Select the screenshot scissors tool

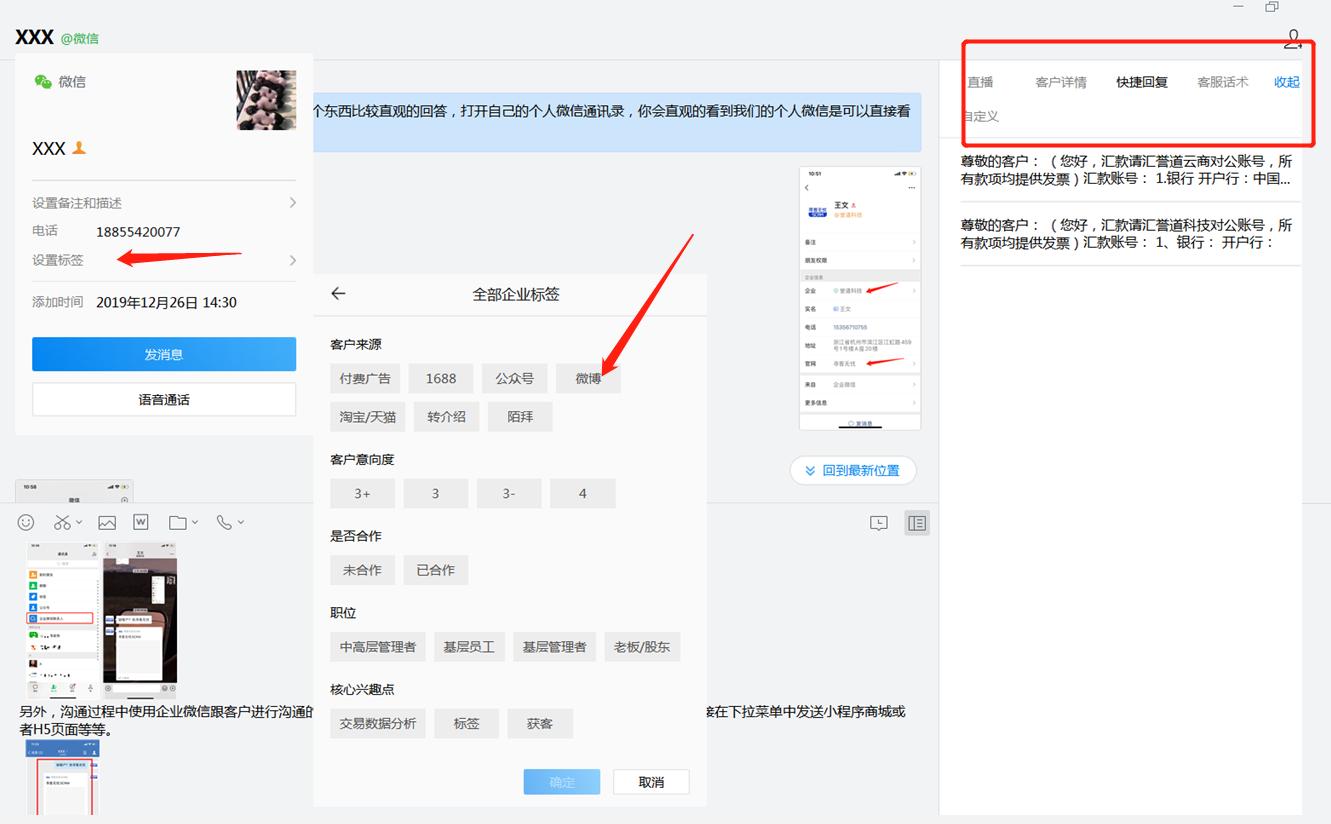61,521
